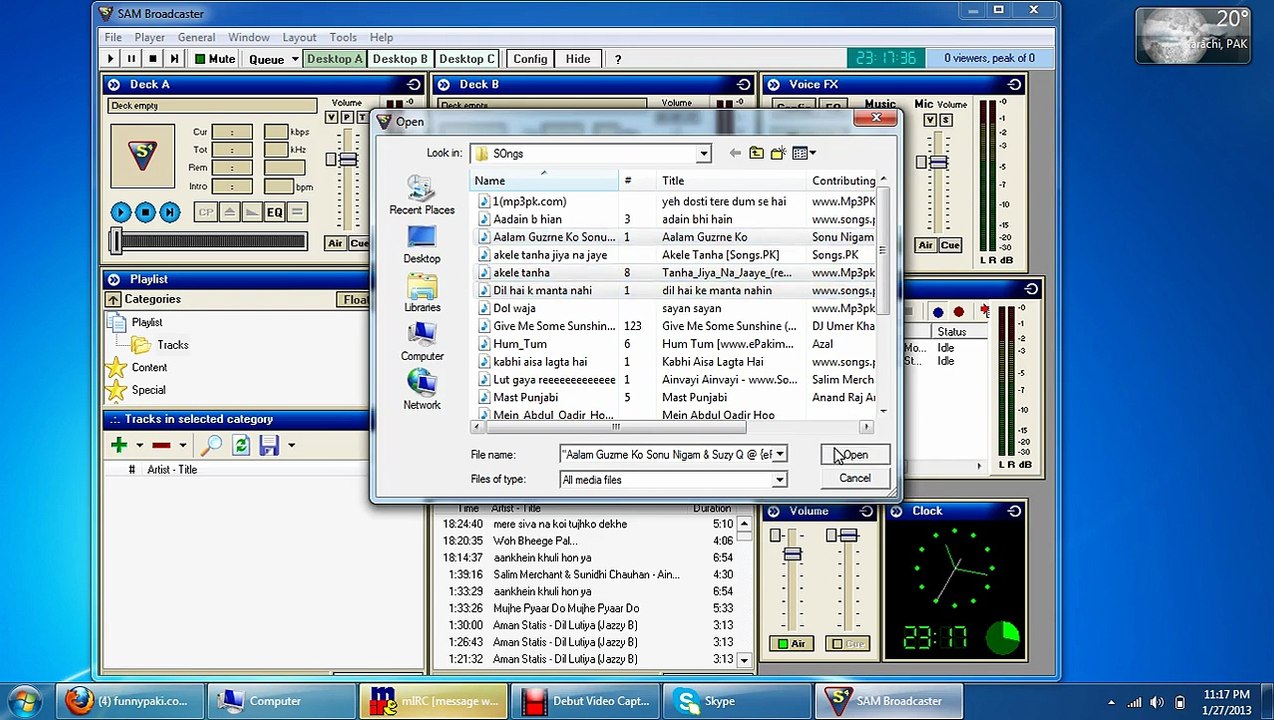Click the Deck A stop button
The width and height of the screenshot is (1274, 720).
point(145,212)
